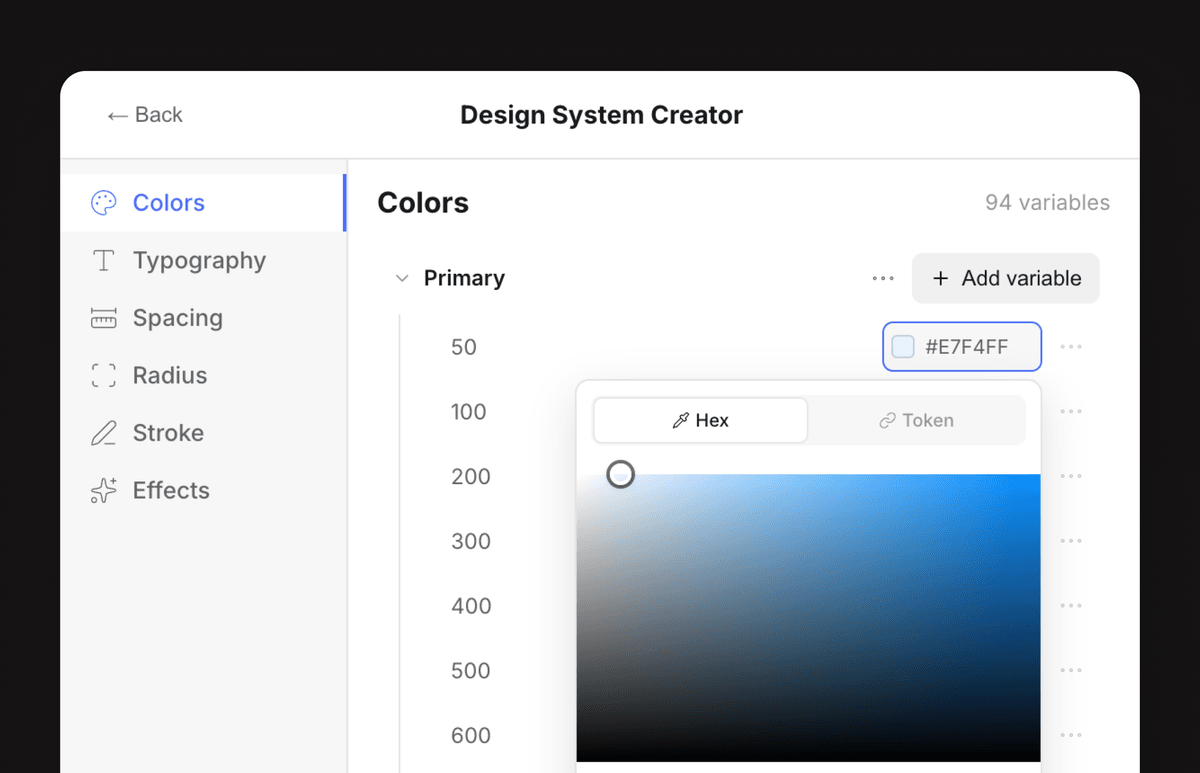Click the Design System Creator title
This screenshot has width=1200, height=773.
click(601, 115)
